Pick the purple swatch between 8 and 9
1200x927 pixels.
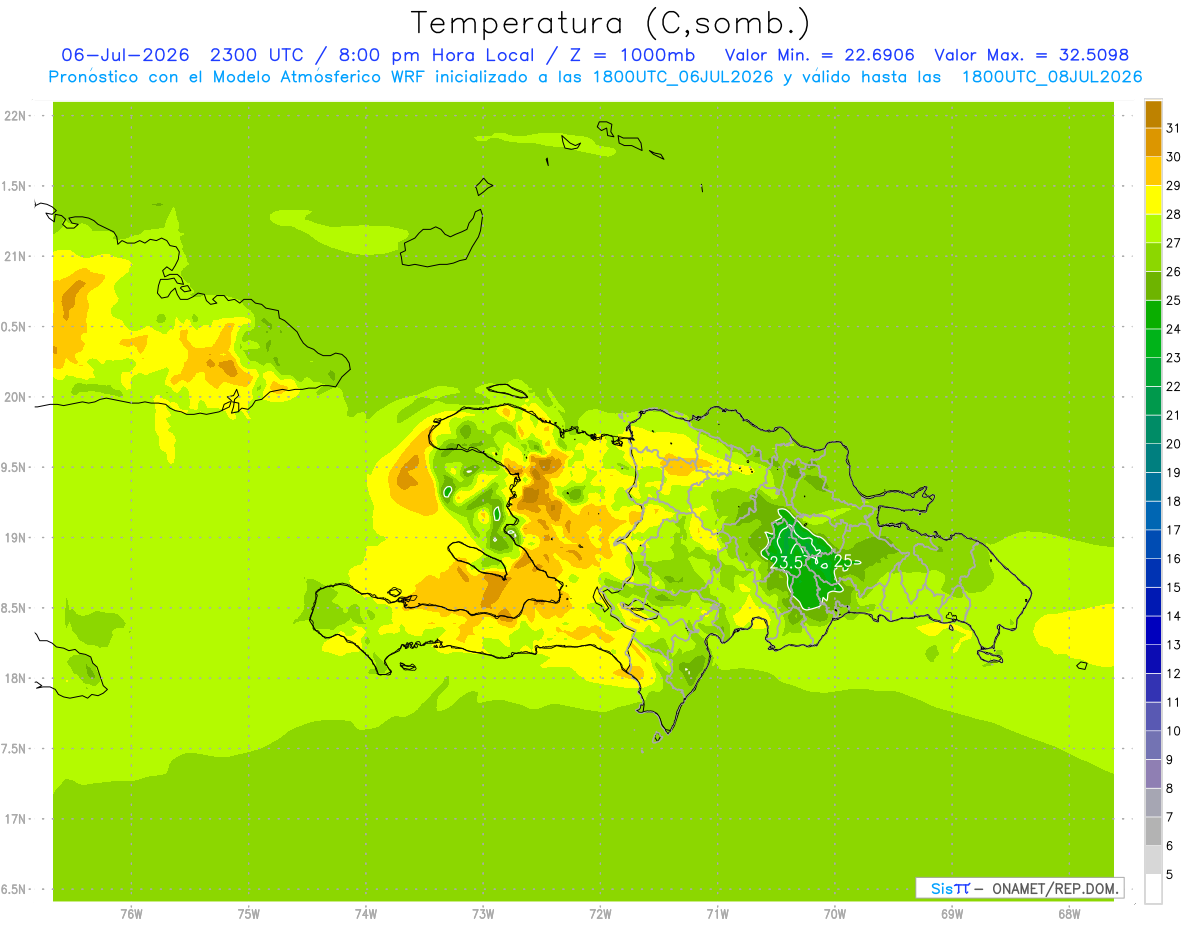[1153, 774]
